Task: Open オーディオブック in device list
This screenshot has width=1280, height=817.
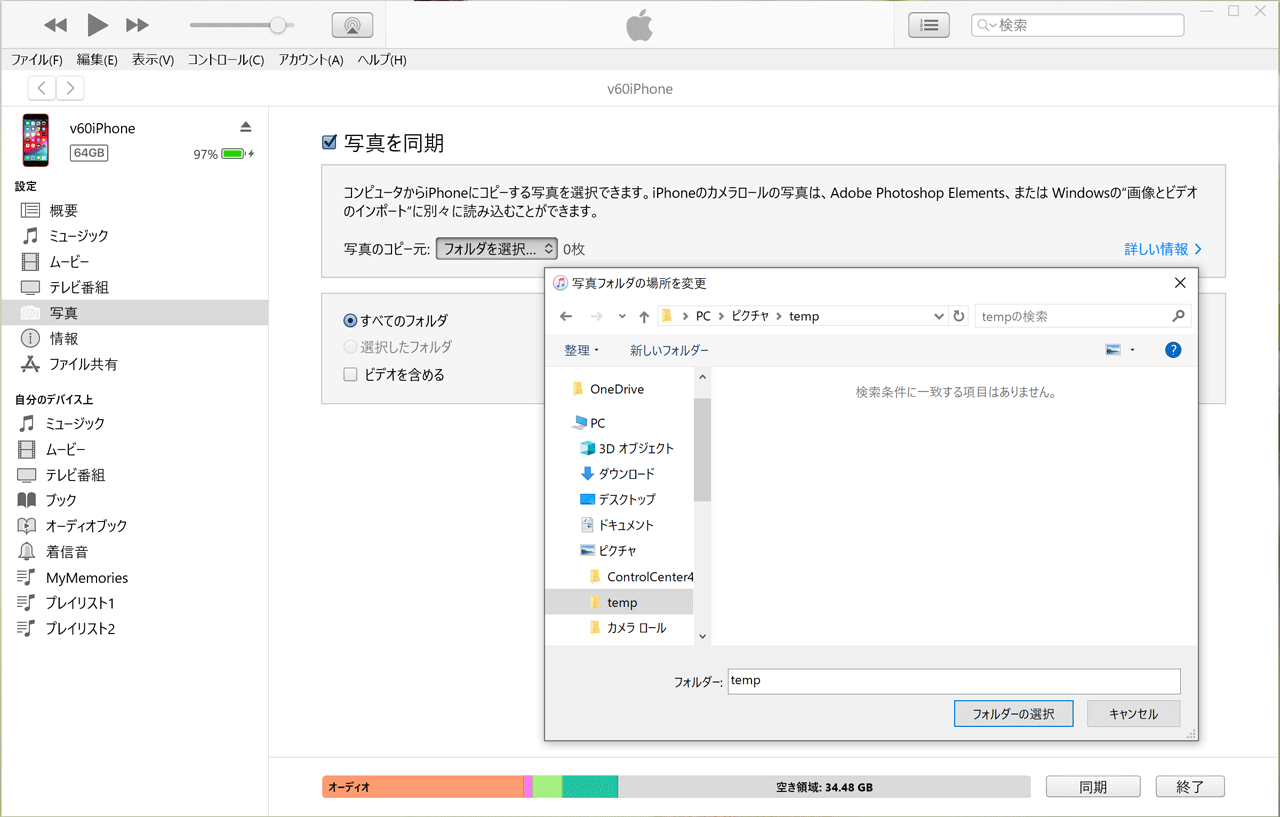Action: point(134,526)
